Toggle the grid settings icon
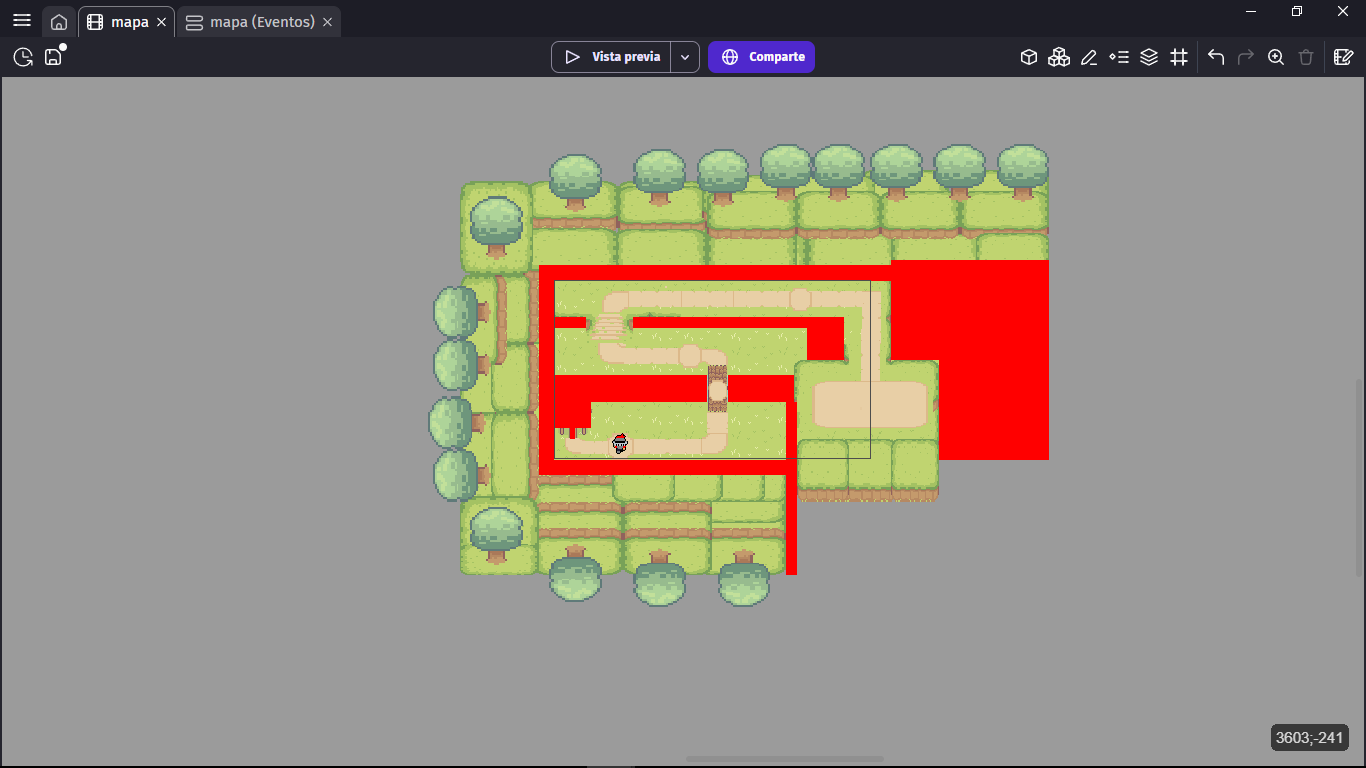 tap(1179, 57)
